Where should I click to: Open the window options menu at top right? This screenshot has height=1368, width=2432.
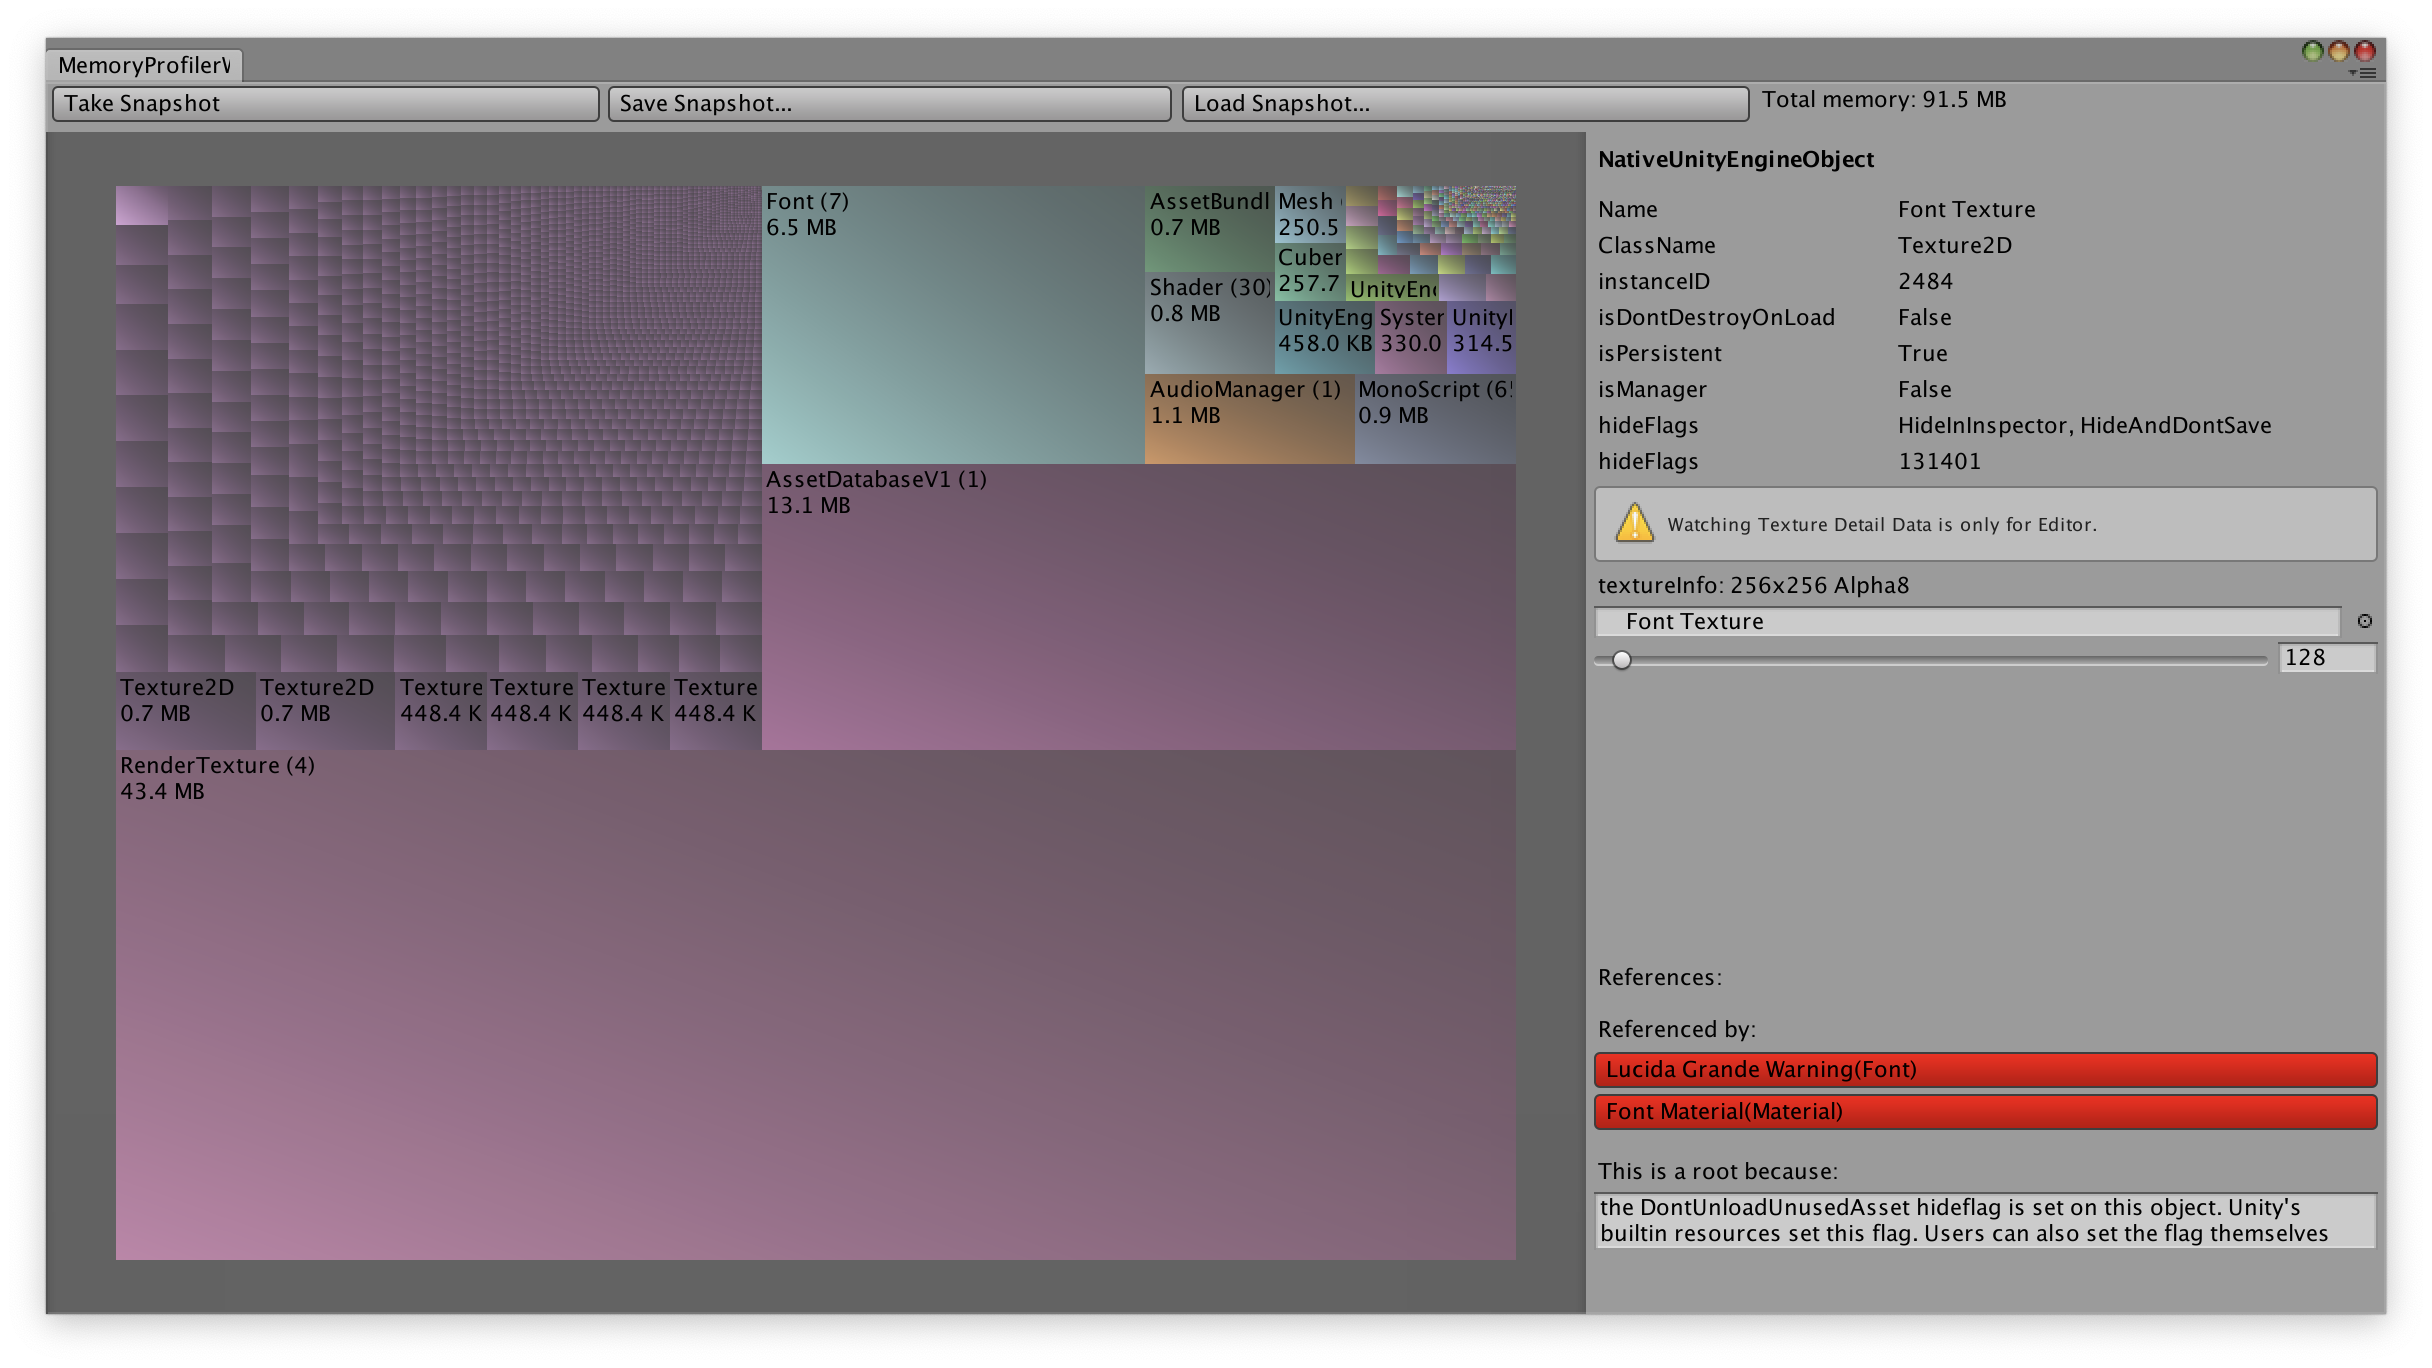2366,72
